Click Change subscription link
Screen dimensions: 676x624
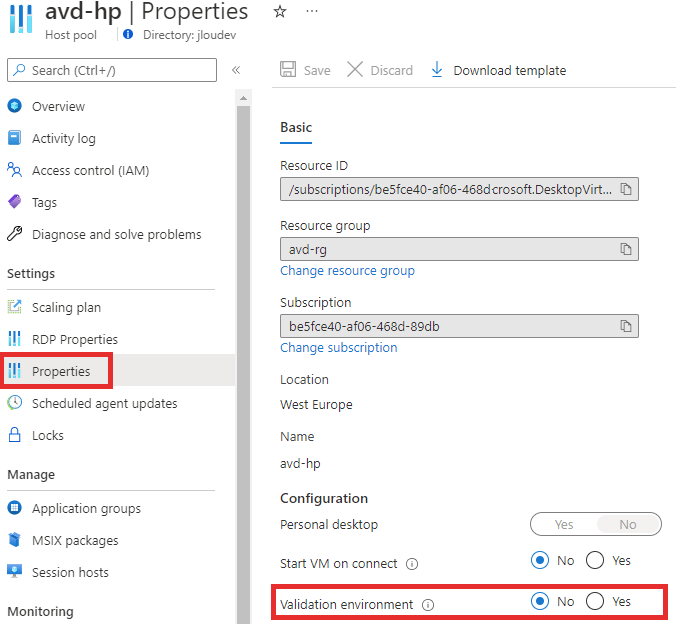click(x=338, y=348)
